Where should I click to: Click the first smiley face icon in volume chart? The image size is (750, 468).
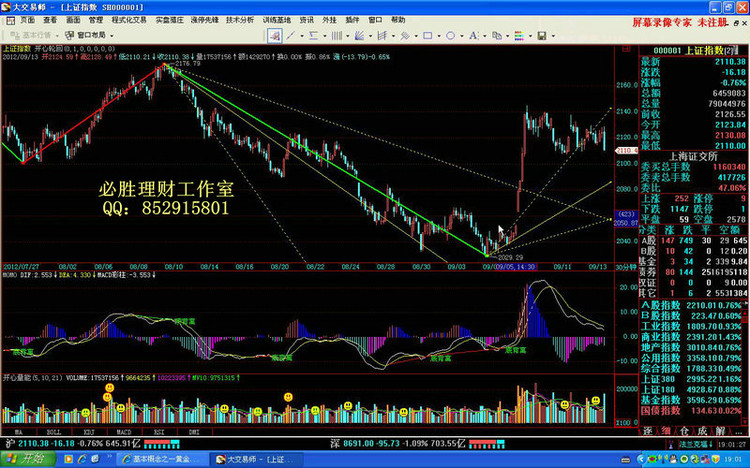pyautogui.click(x=86, y=411)
